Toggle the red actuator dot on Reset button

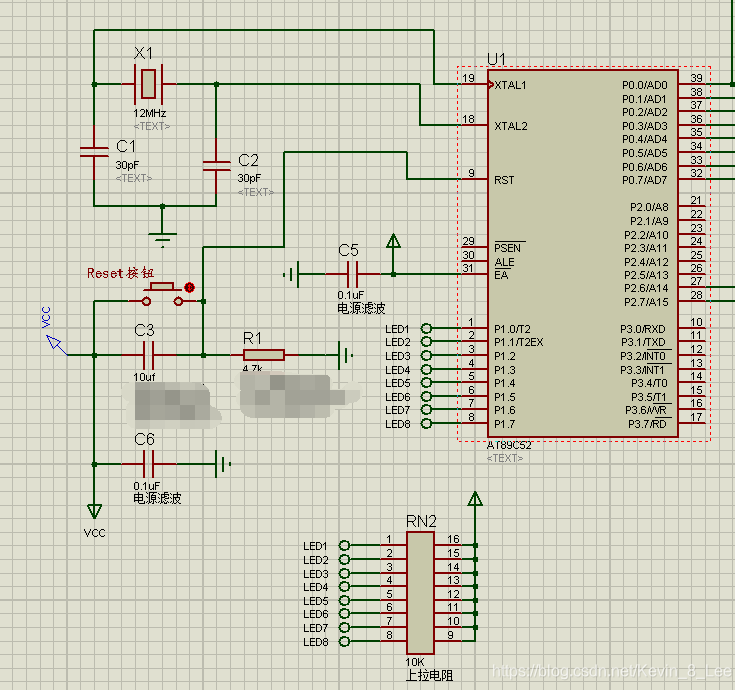(x=189, y=287)
